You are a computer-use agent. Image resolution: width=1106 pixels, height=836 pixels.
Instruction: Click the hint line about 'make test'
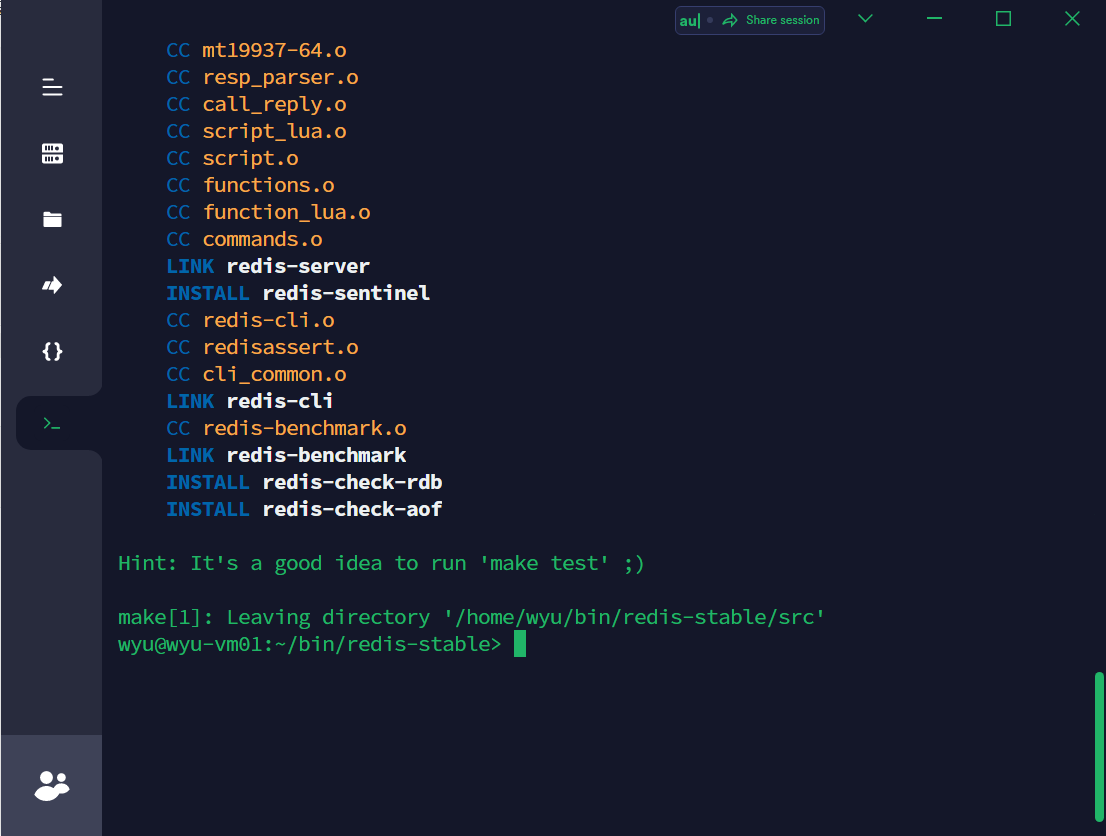pos(381,563)
